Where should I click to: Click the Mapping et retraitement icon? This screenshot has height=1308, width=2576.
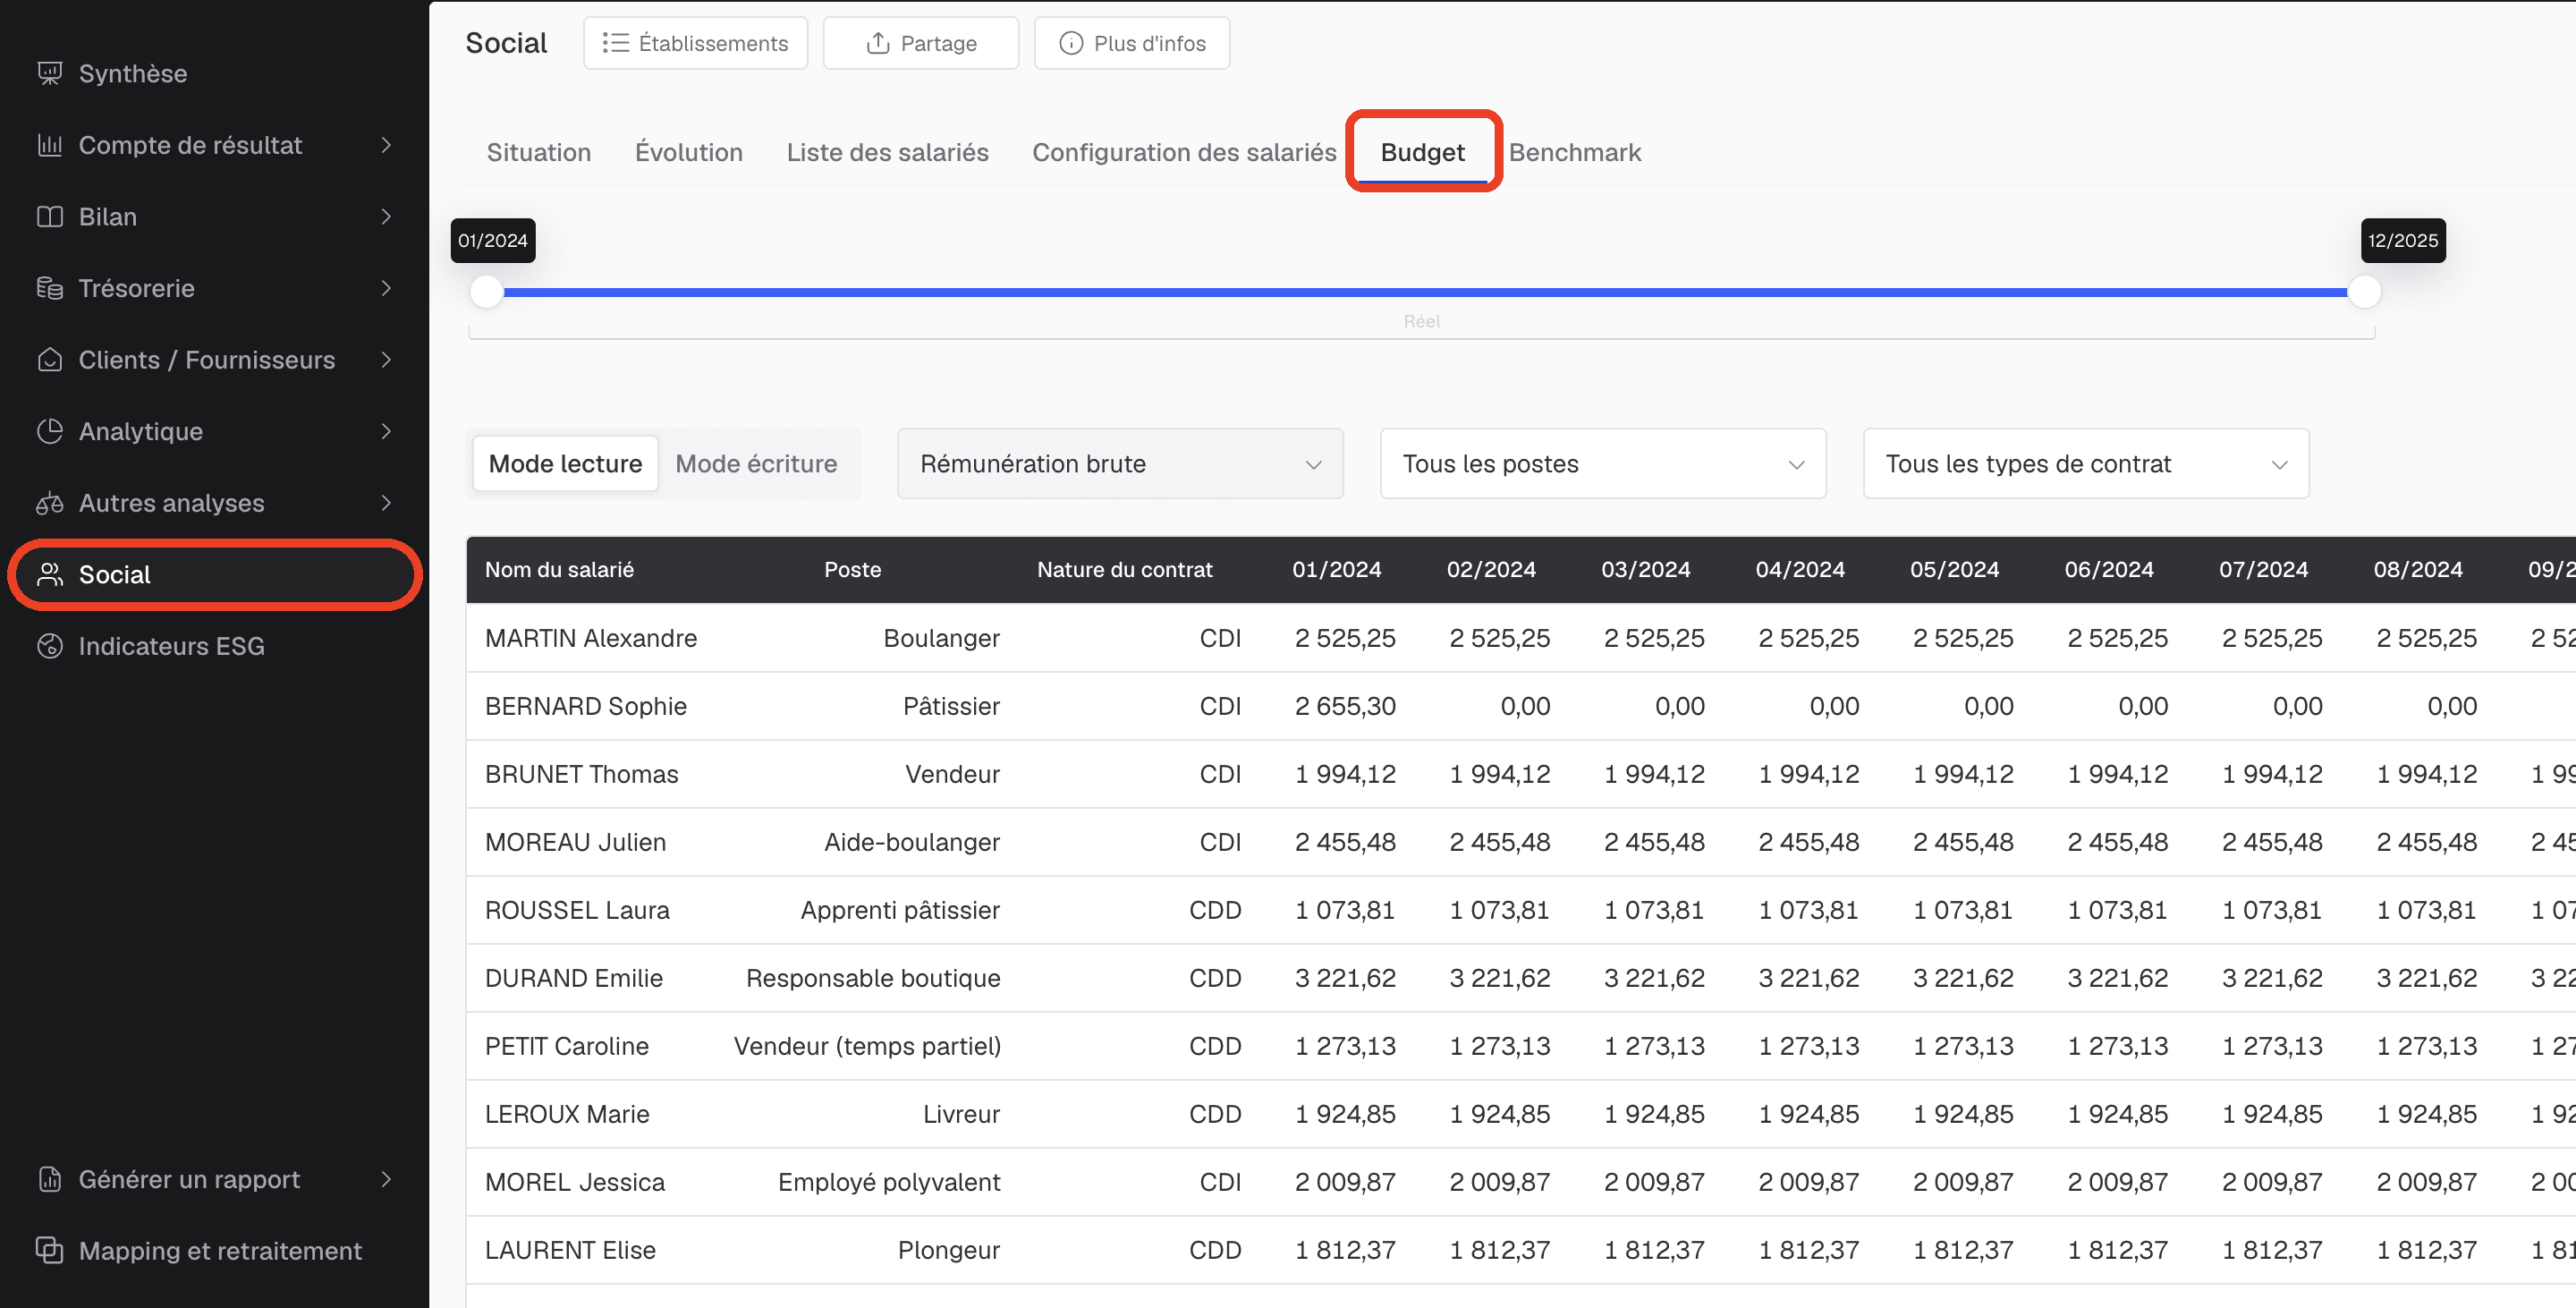[50, 1250]
